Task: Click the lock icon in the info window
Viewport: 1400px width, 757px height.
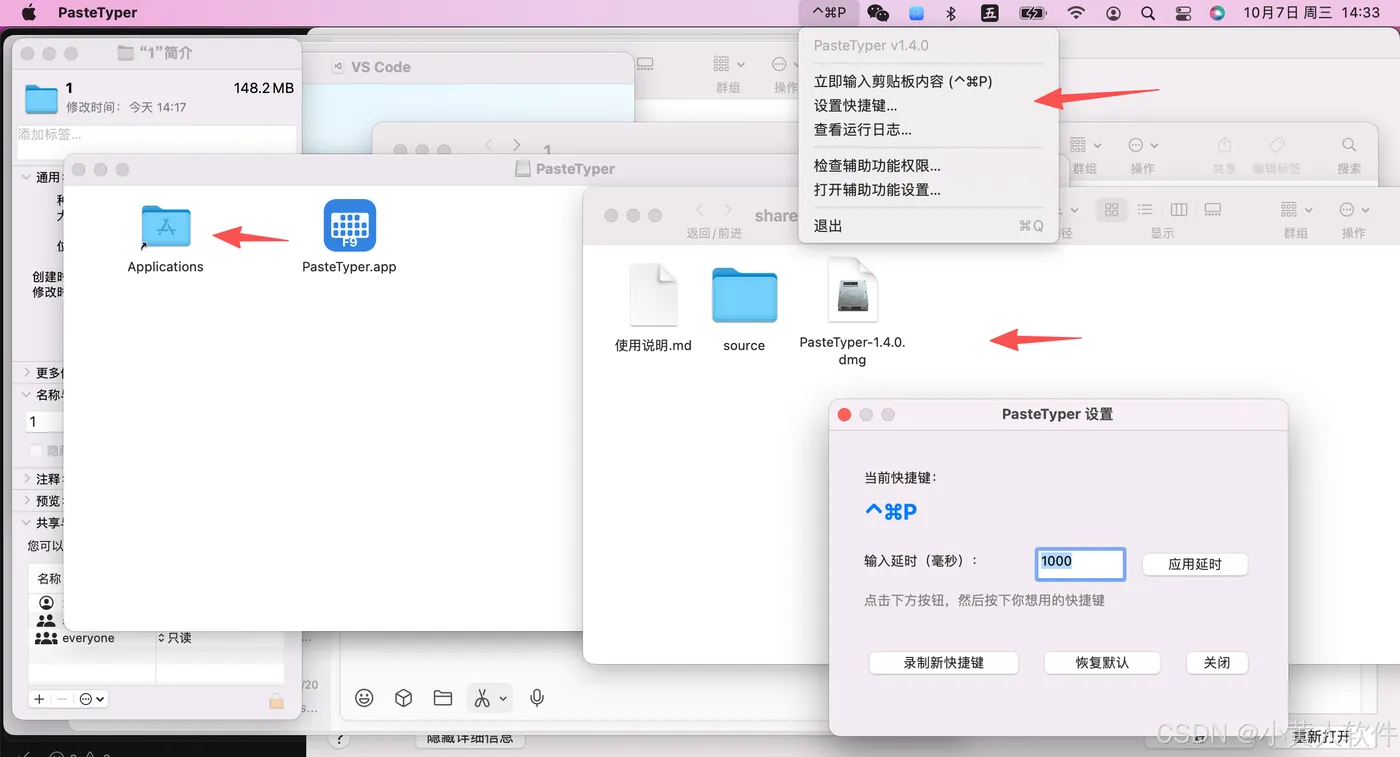Action: point(276,700)
